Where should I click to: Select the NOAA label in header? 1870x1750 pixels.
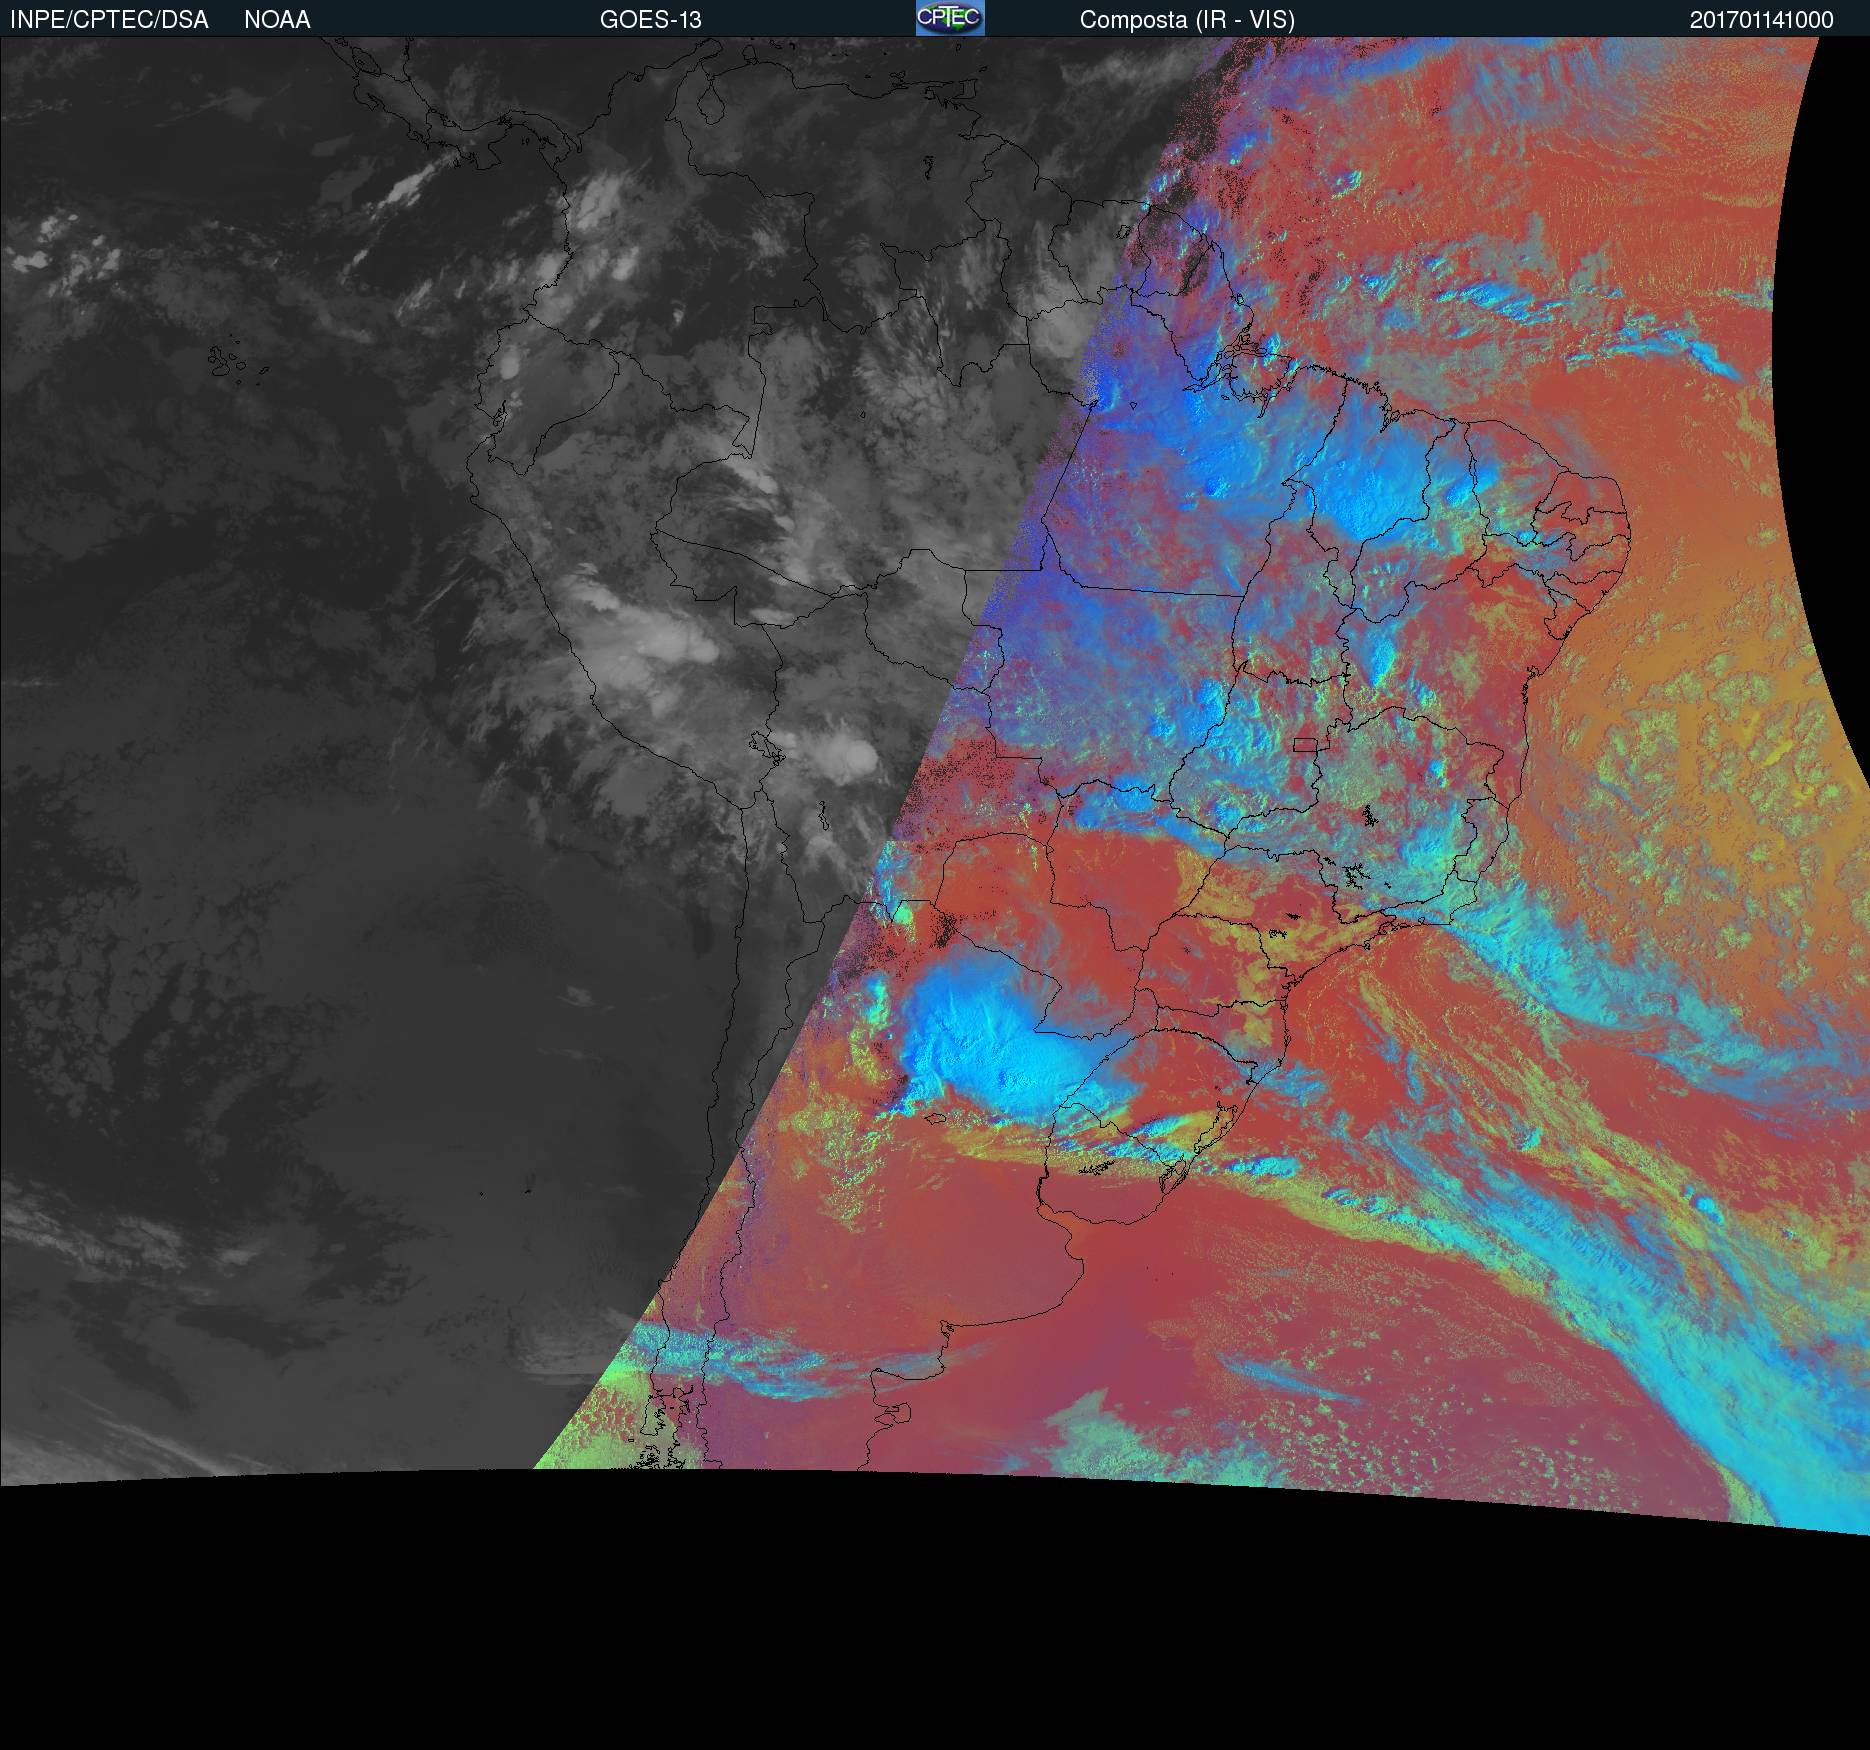tap(277, 20)
